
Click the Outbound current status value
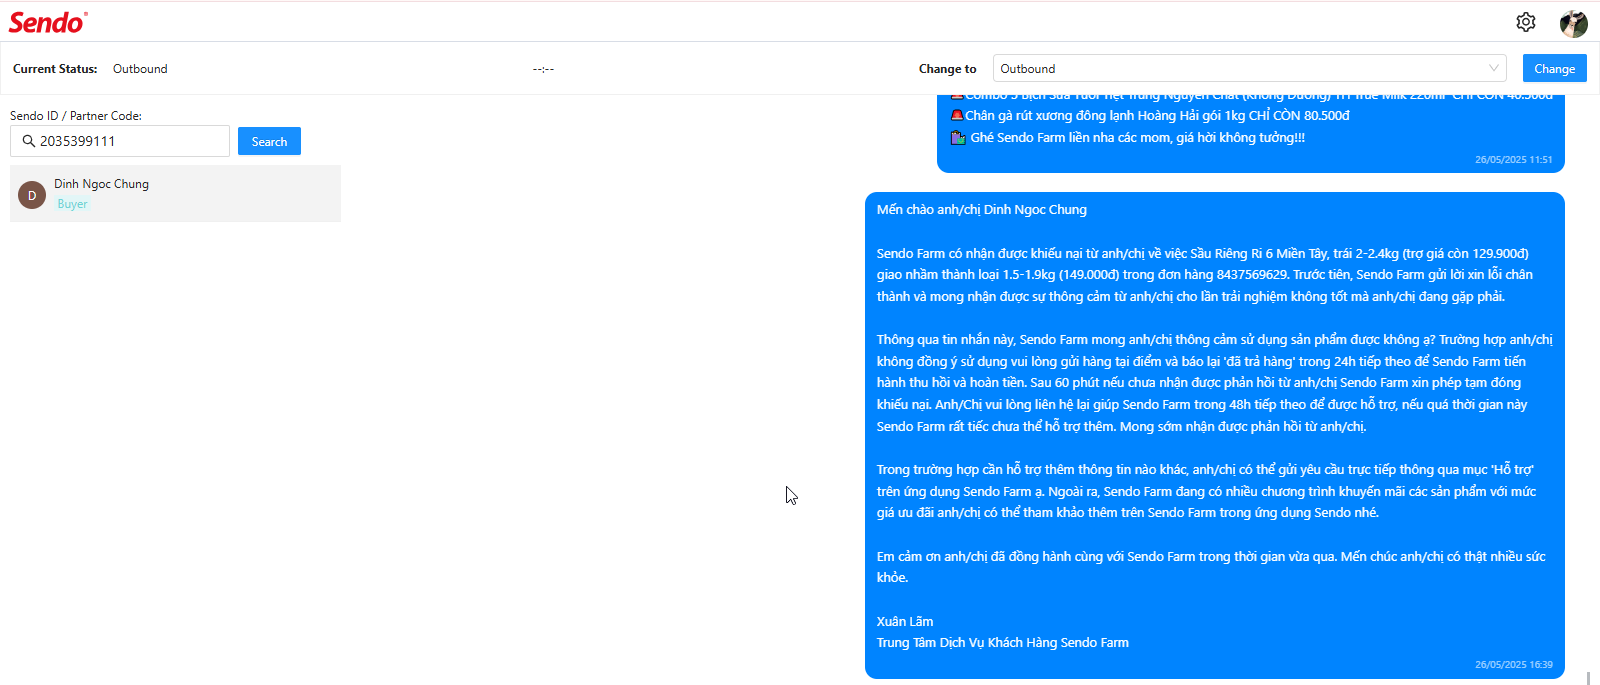tap(140, 69)
